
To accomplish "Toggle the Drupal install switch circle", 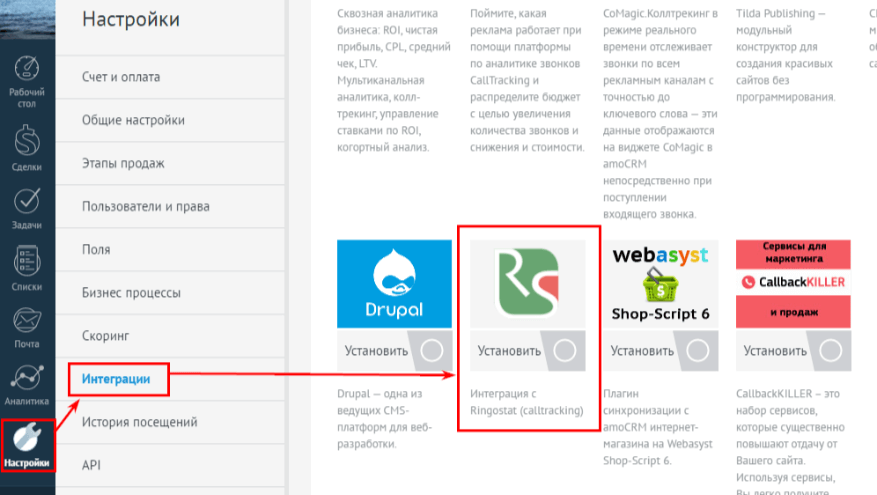I will [432, 351].
